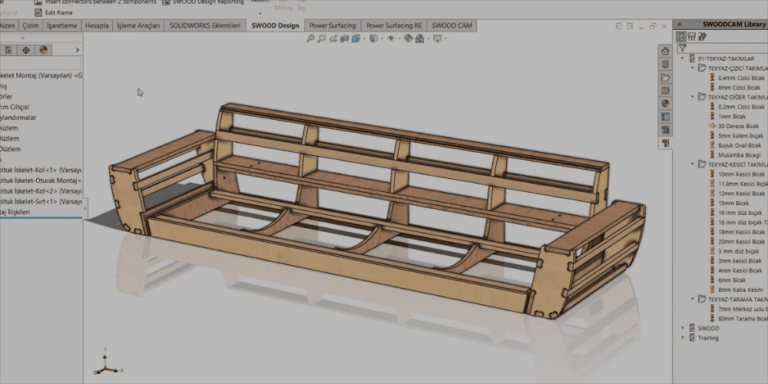Open the Apply Scene dropdown arrow
Viewport: 768px width, 384px height.
[428, 38]
